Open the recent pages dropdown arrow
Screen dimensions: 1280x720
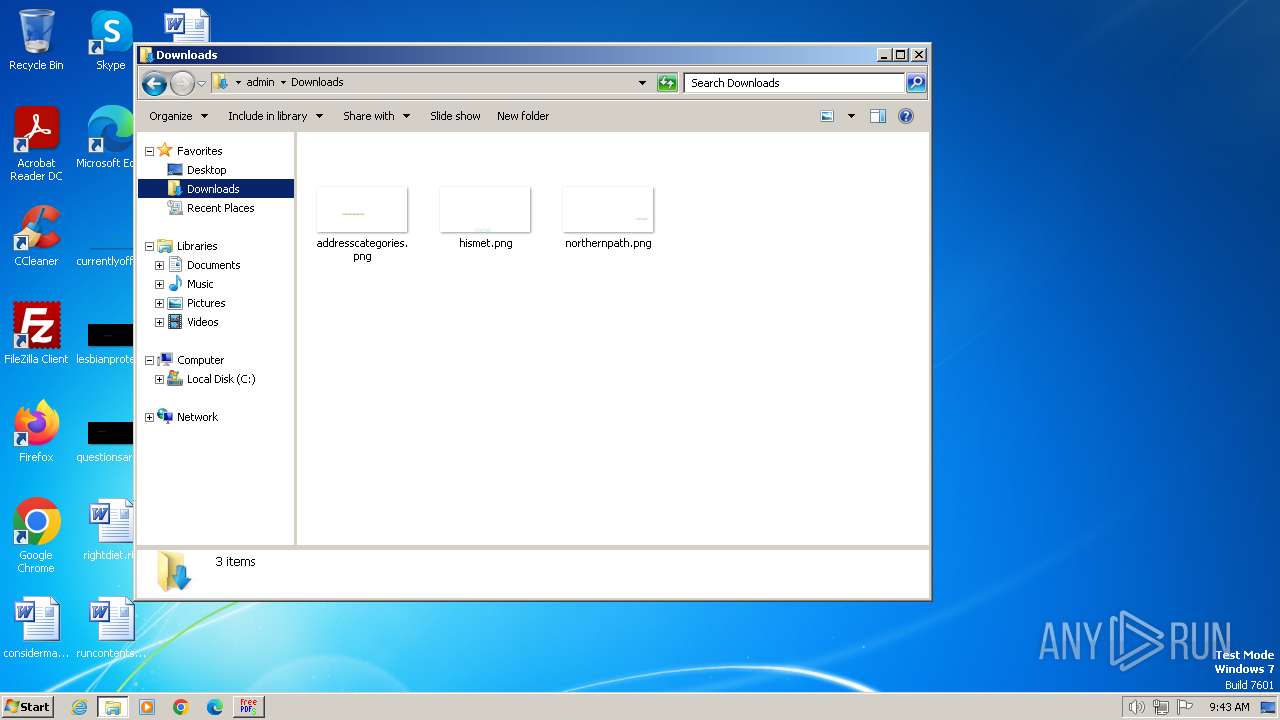[201, 83]
